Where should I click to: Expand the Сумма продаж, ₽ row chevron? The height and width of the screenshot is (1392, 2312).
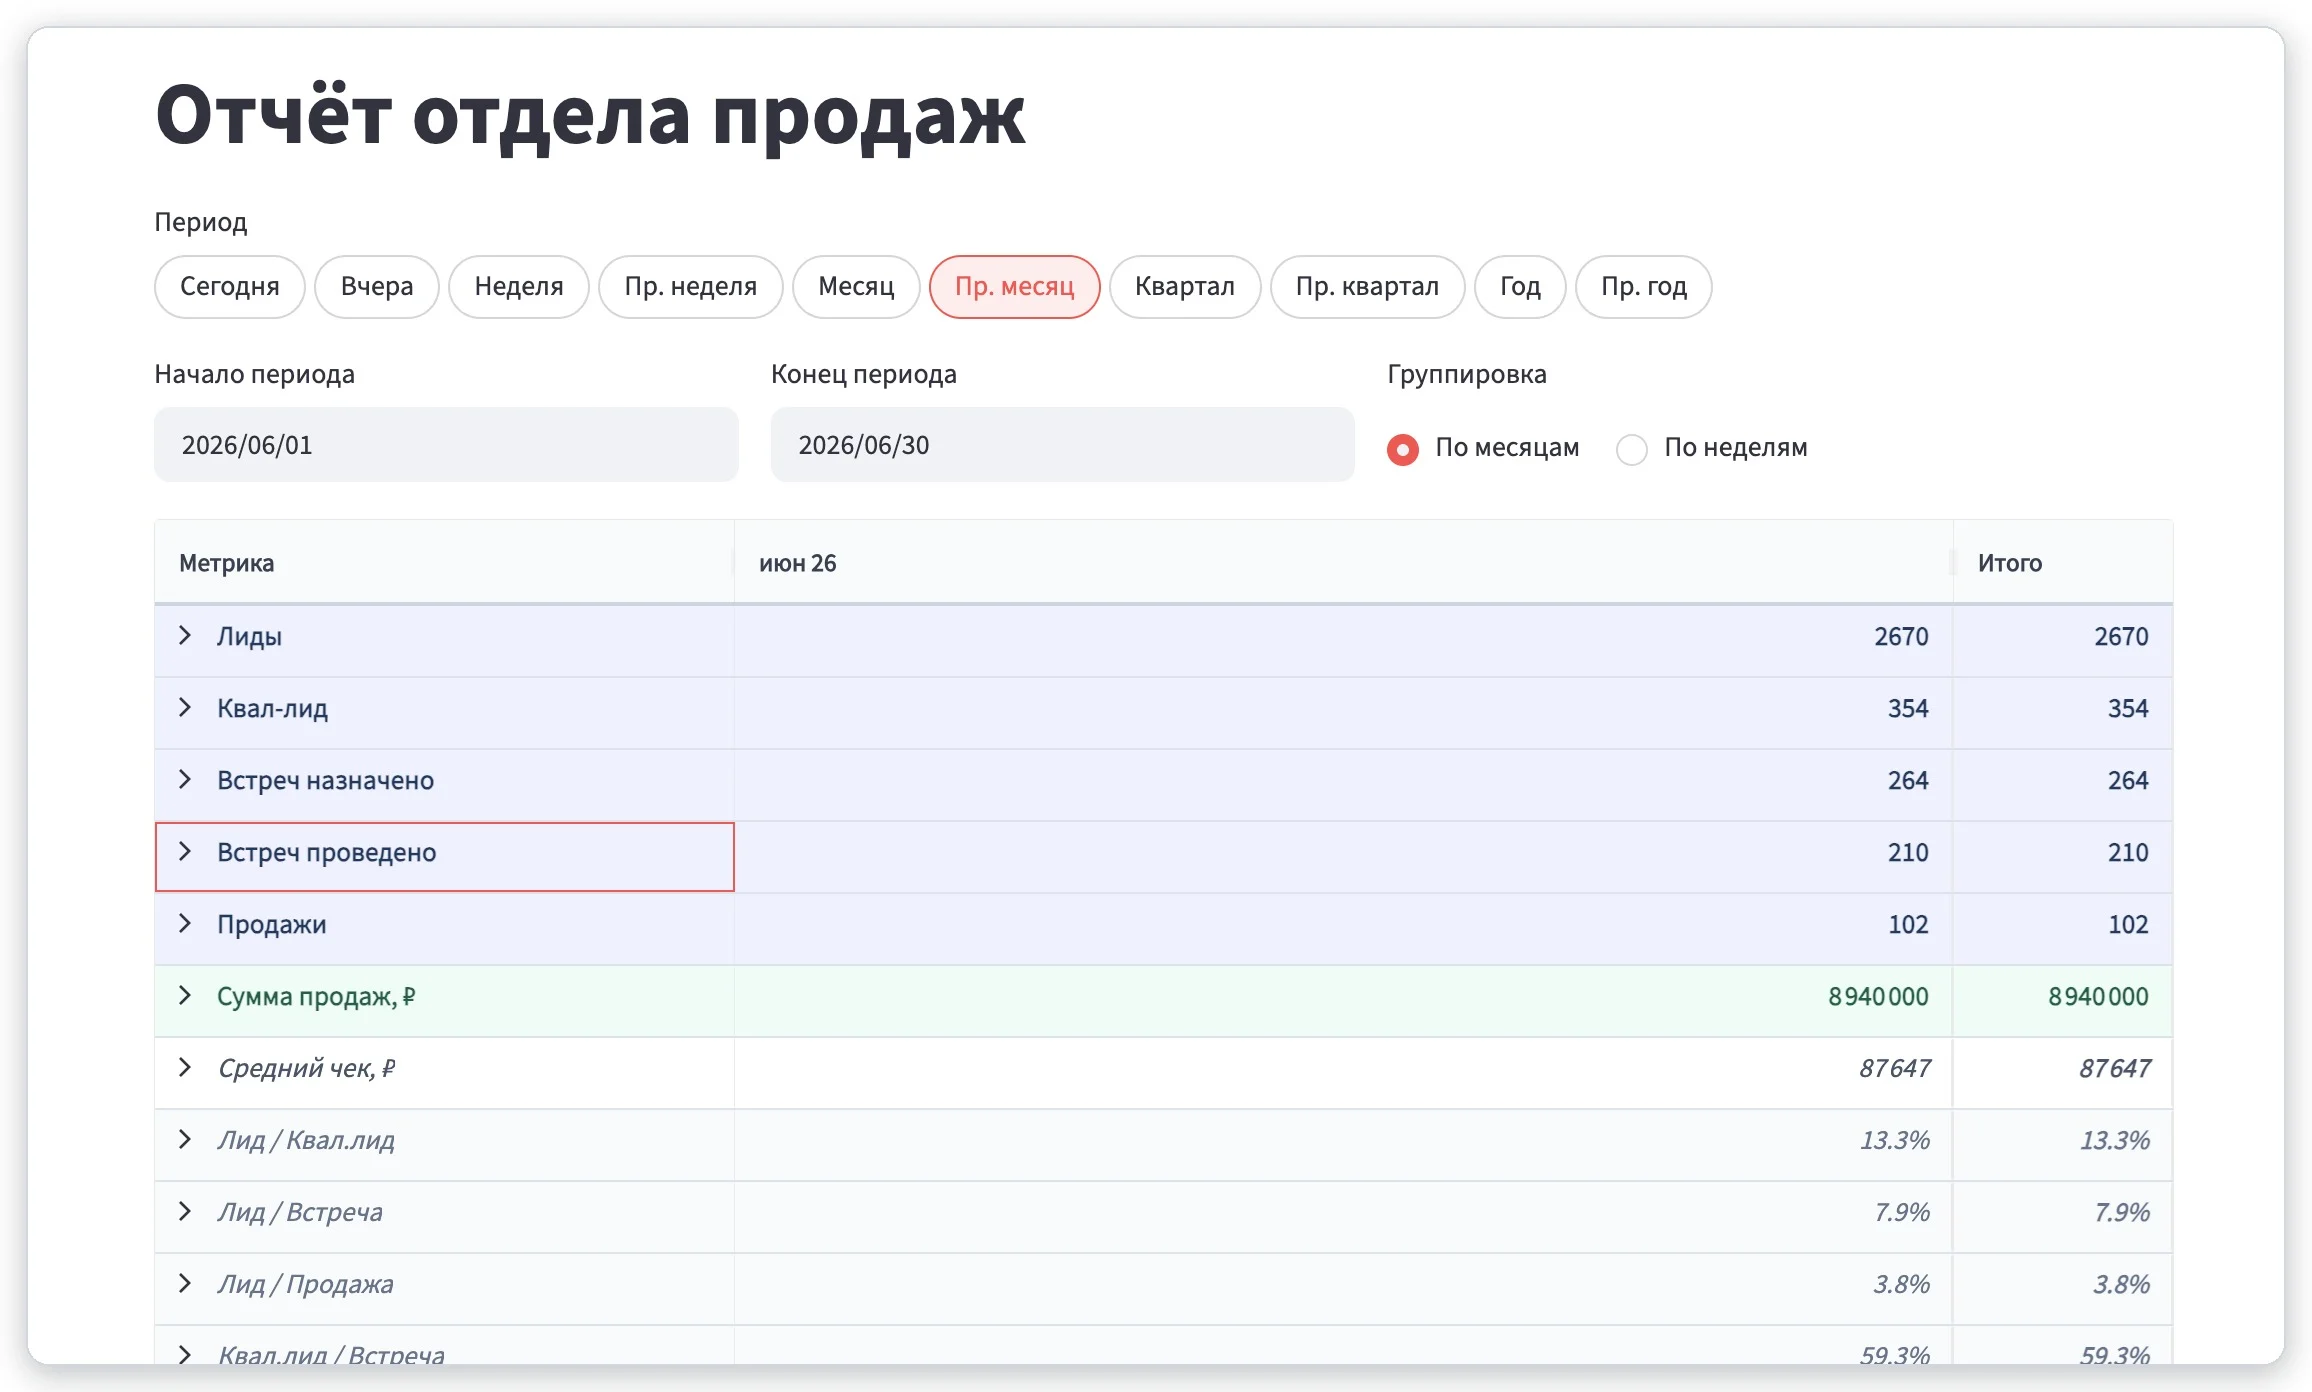[x=185, y=996]
